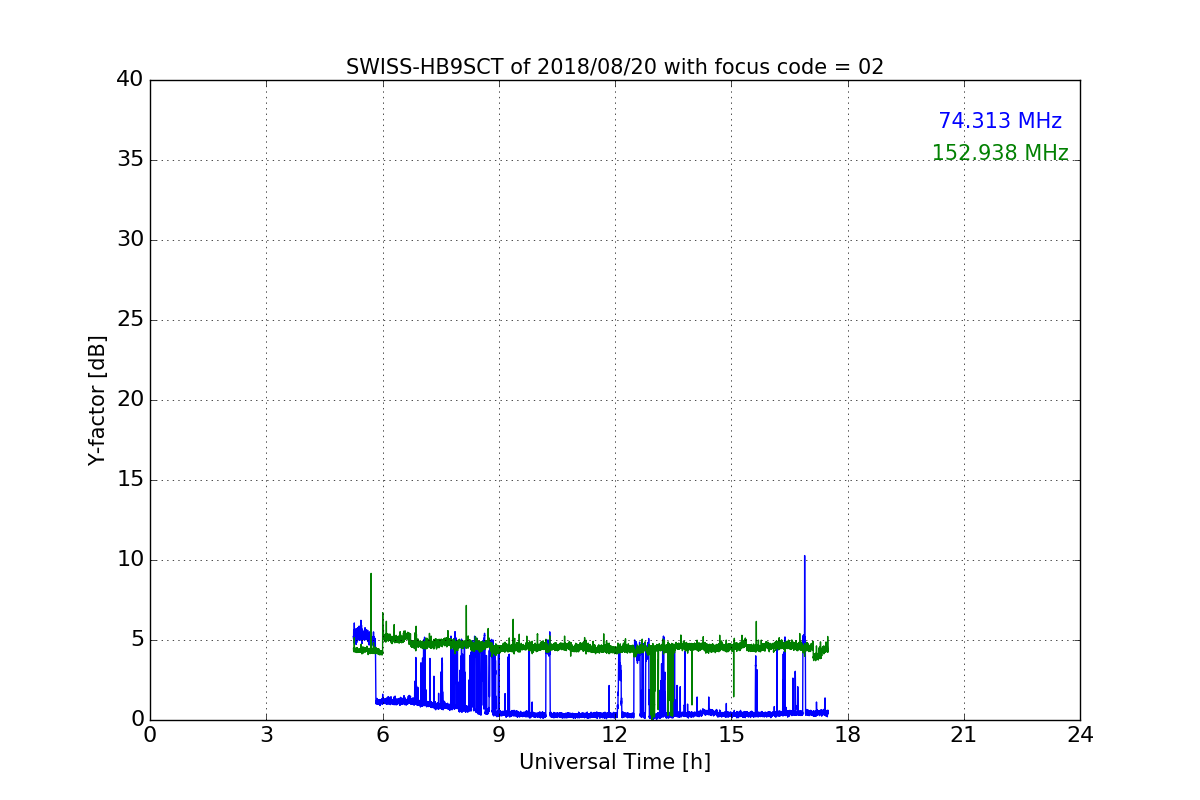Click the x-axis tick label 15
Viewport: 1200px width, 800px height.
[731, 735]
